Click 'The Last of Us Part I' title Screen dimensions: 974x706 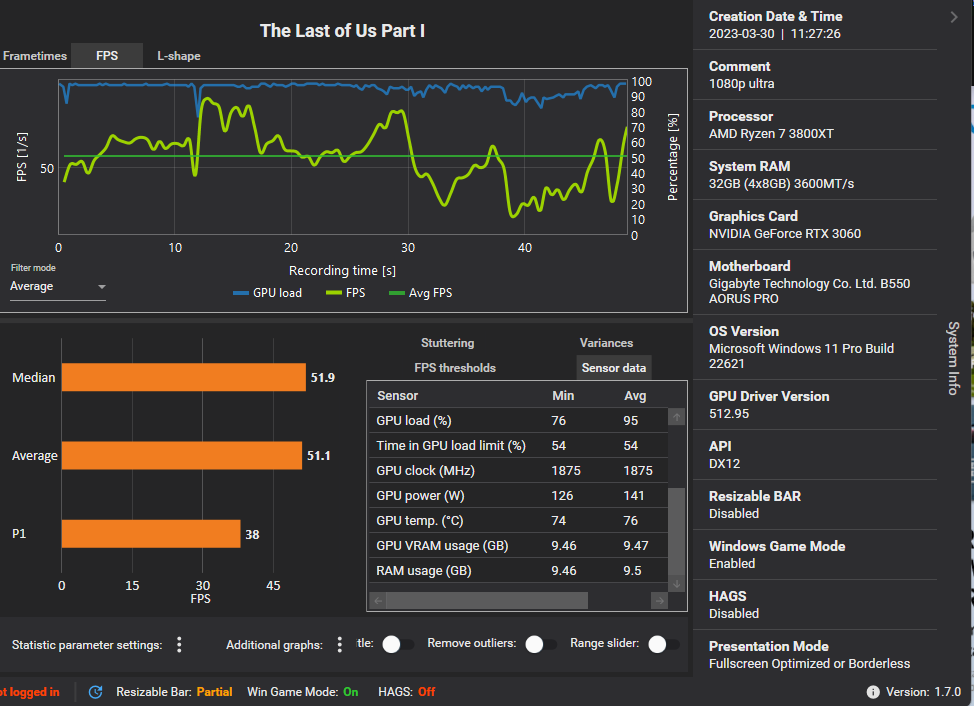coord(342,30)
